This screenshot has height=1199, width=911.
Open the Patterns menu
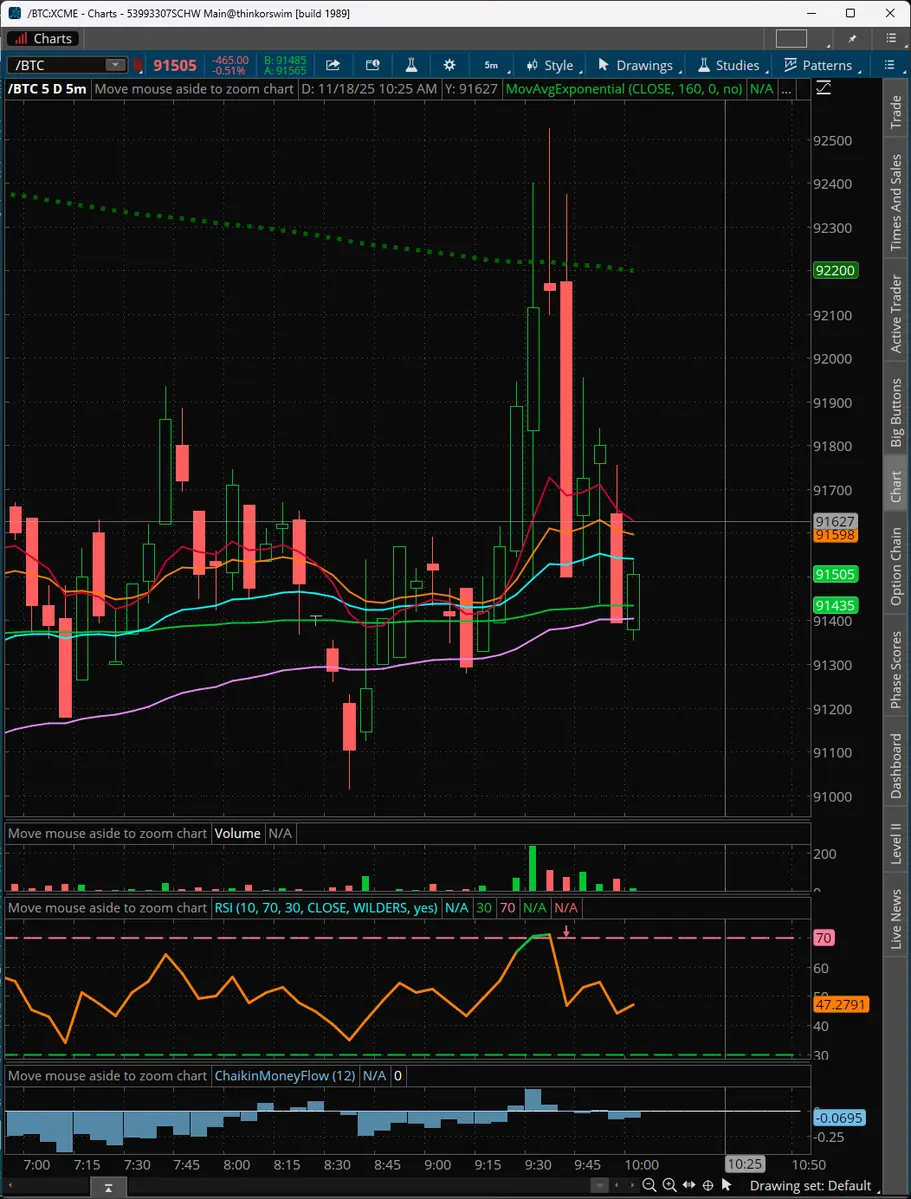pyautogui.click(x=819, y=65)
